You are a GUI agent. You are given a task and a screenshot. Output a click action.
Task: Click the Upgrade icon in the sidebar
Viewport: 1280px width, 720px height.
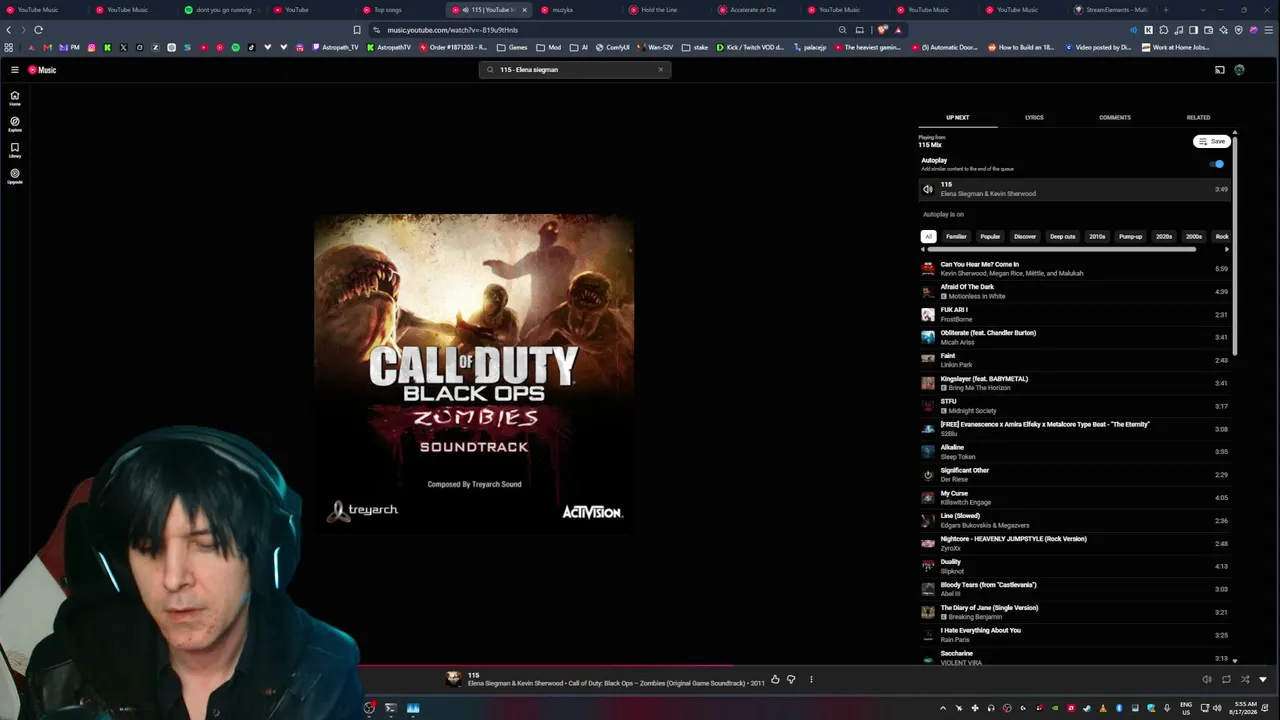(15, 176)
